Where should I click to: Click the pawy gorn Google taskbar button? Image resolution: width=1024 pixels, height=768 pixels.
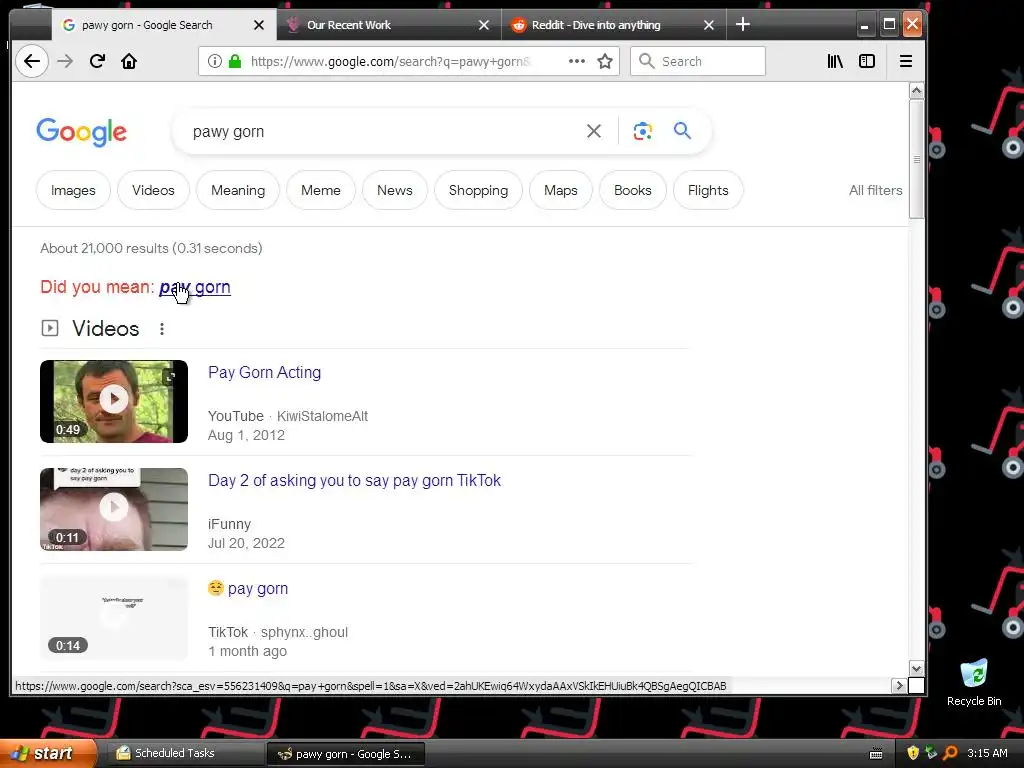pos(346,754)
